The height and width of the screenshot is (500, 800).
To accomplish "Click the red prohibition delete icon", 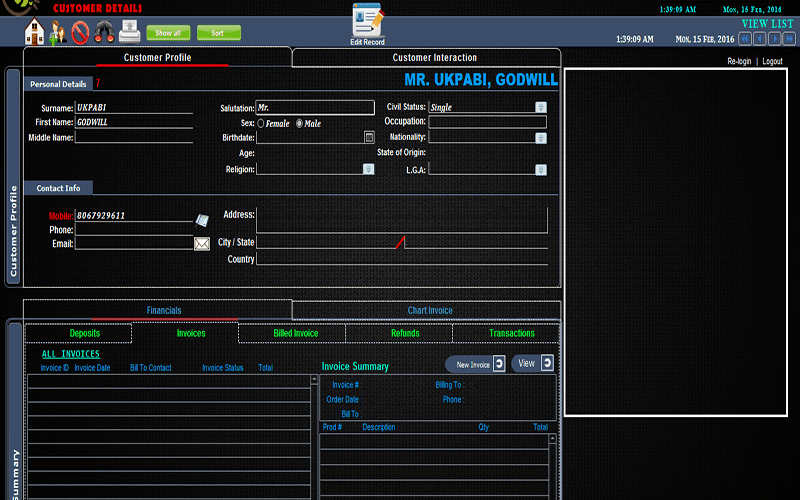I will click(x=80, y=32).
